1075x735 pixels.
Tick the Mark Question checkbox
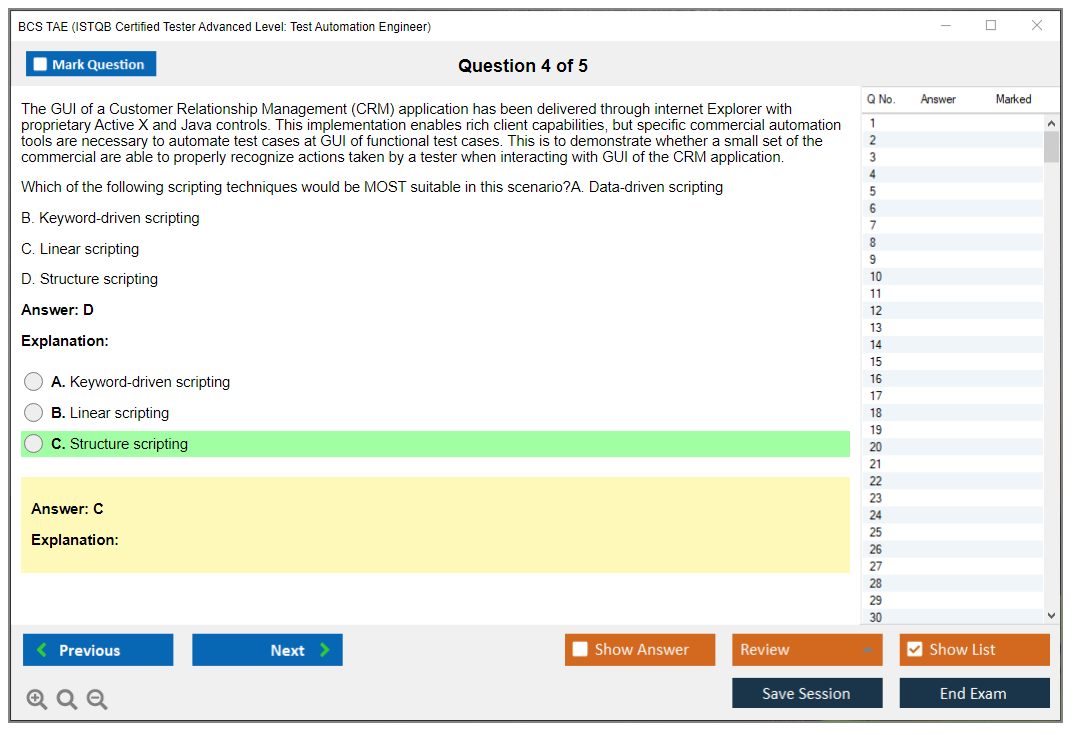point(41,65)
